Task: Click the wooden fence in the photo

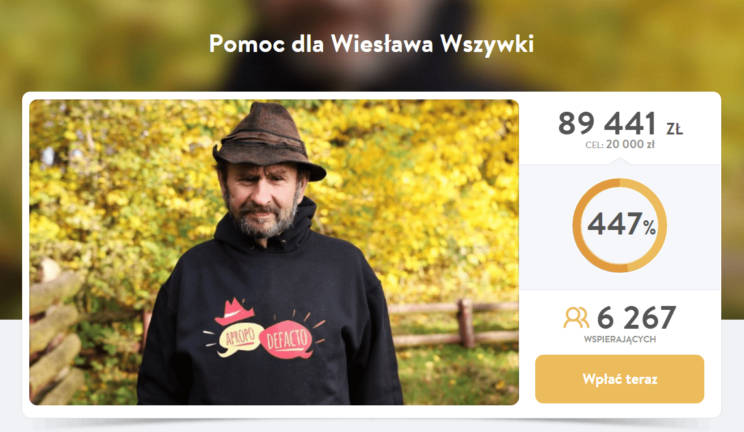Action: point(452,323)
